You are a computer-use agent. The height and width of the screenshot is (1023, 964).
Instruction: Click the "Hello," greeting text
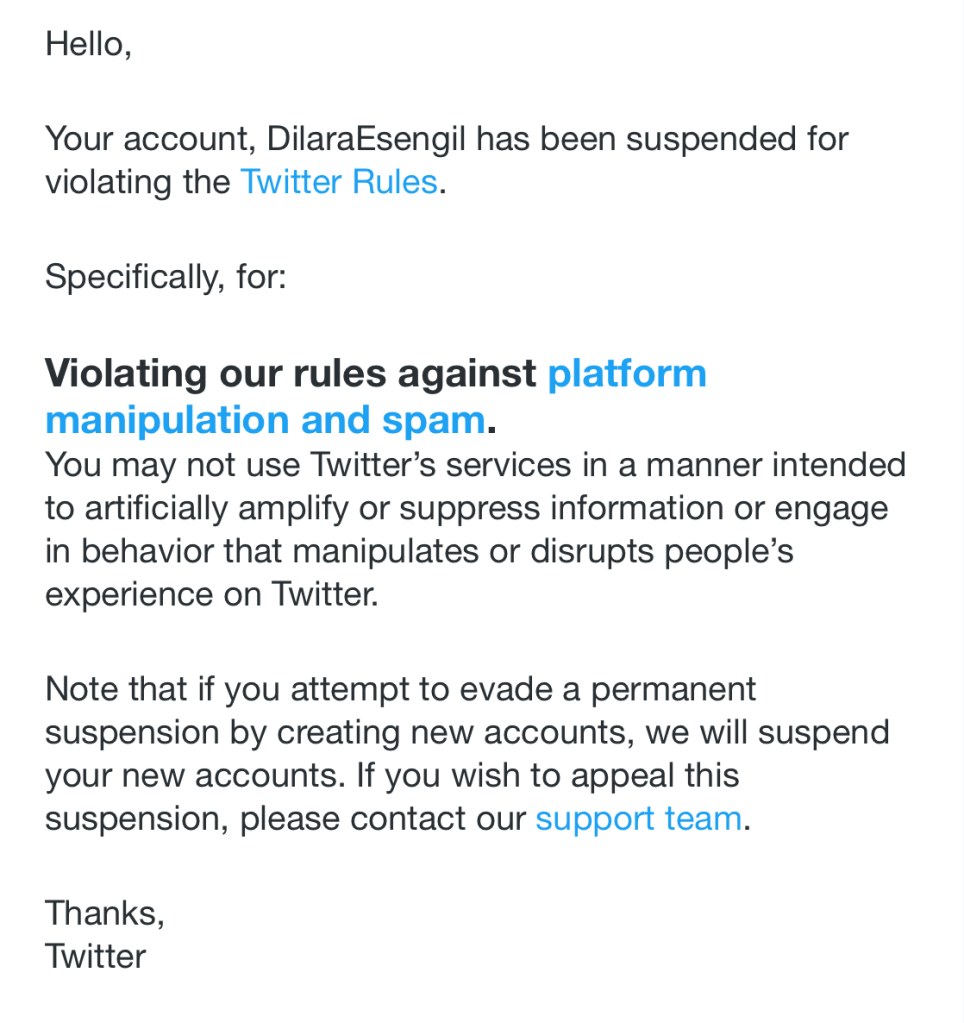click(x=88, y=44)
